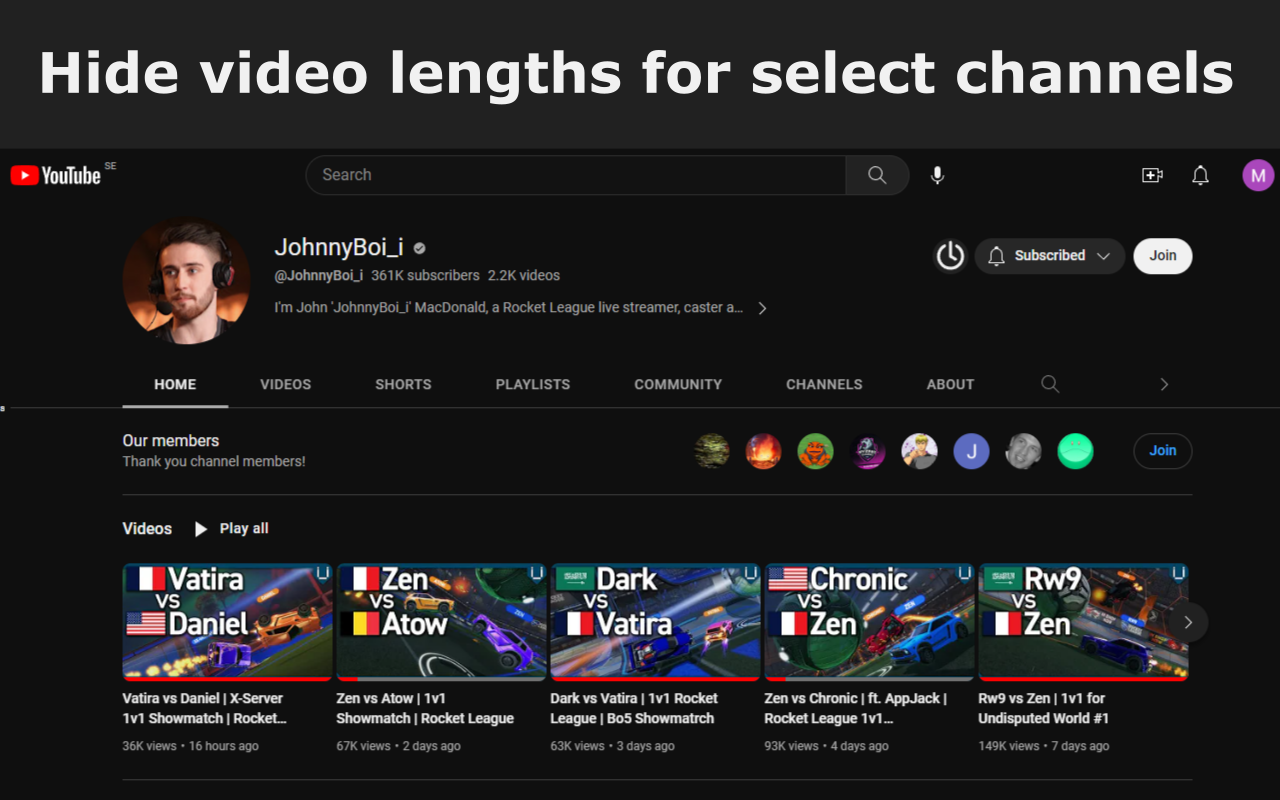This screenshot has width=1280, height=800.
Task: Open the Rw9 vs Zen thumbnail
Action: (x=1084, y=622)
